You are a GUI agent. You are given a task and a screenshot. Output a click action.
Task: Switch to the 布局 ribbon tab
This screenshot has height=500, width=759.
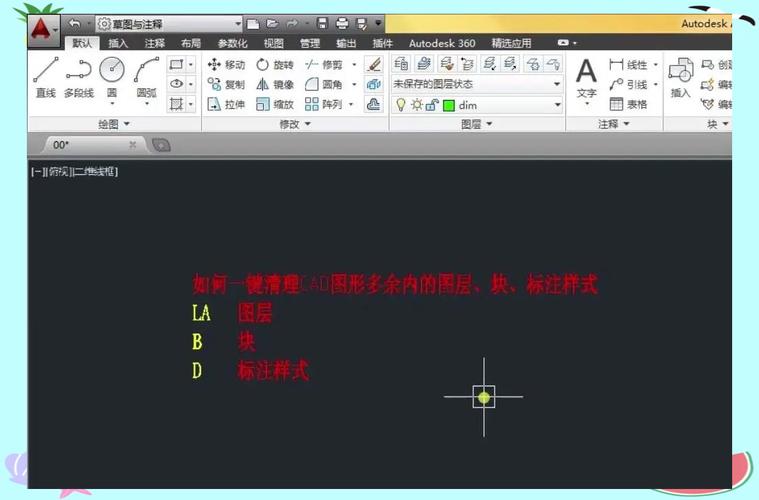(x=191, y=43)
